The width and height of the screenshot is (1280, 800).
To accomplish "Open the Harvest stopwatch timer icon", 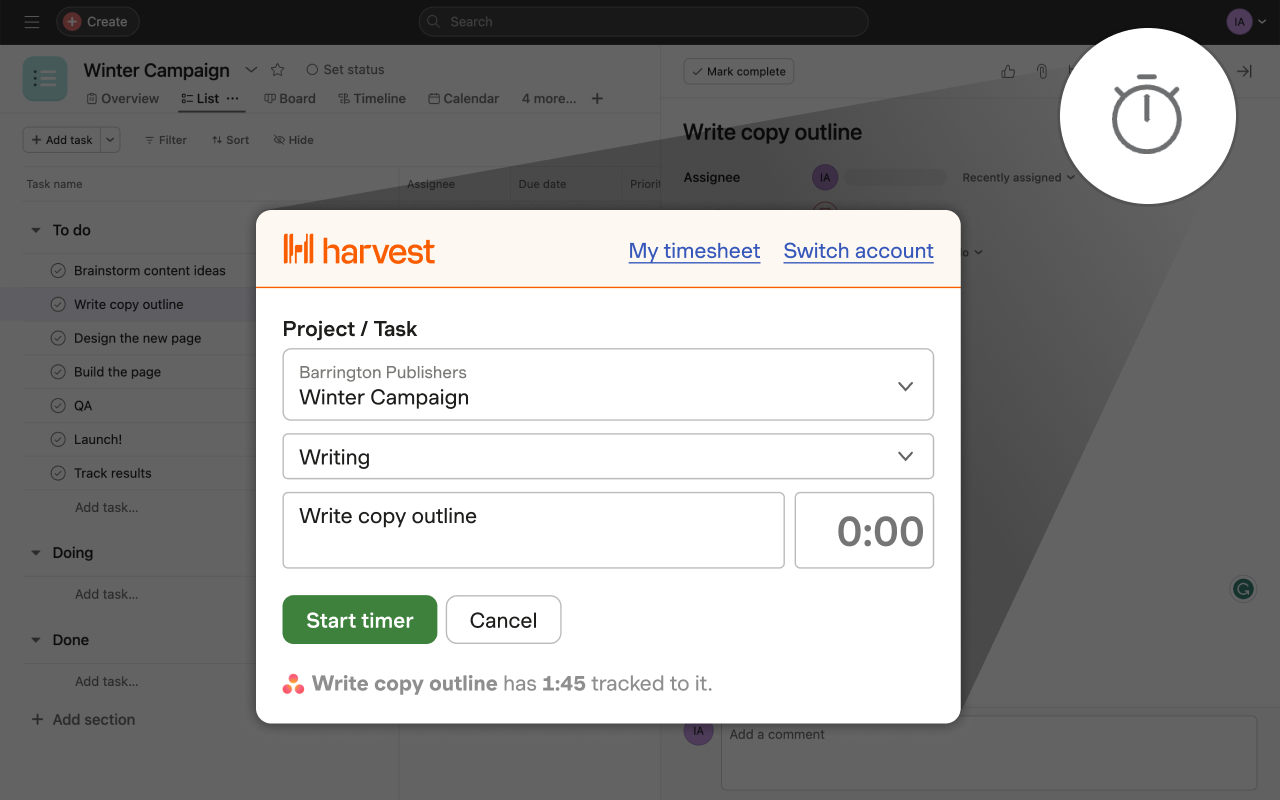I will (x=1147, y=115).
